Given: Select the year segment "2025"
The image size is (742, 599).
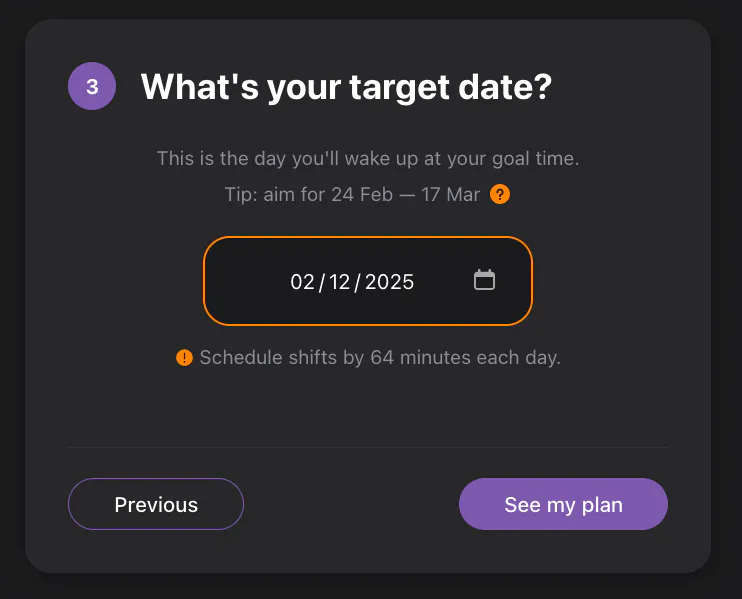Looking at the screenshot, I should [x=389, y=282].
